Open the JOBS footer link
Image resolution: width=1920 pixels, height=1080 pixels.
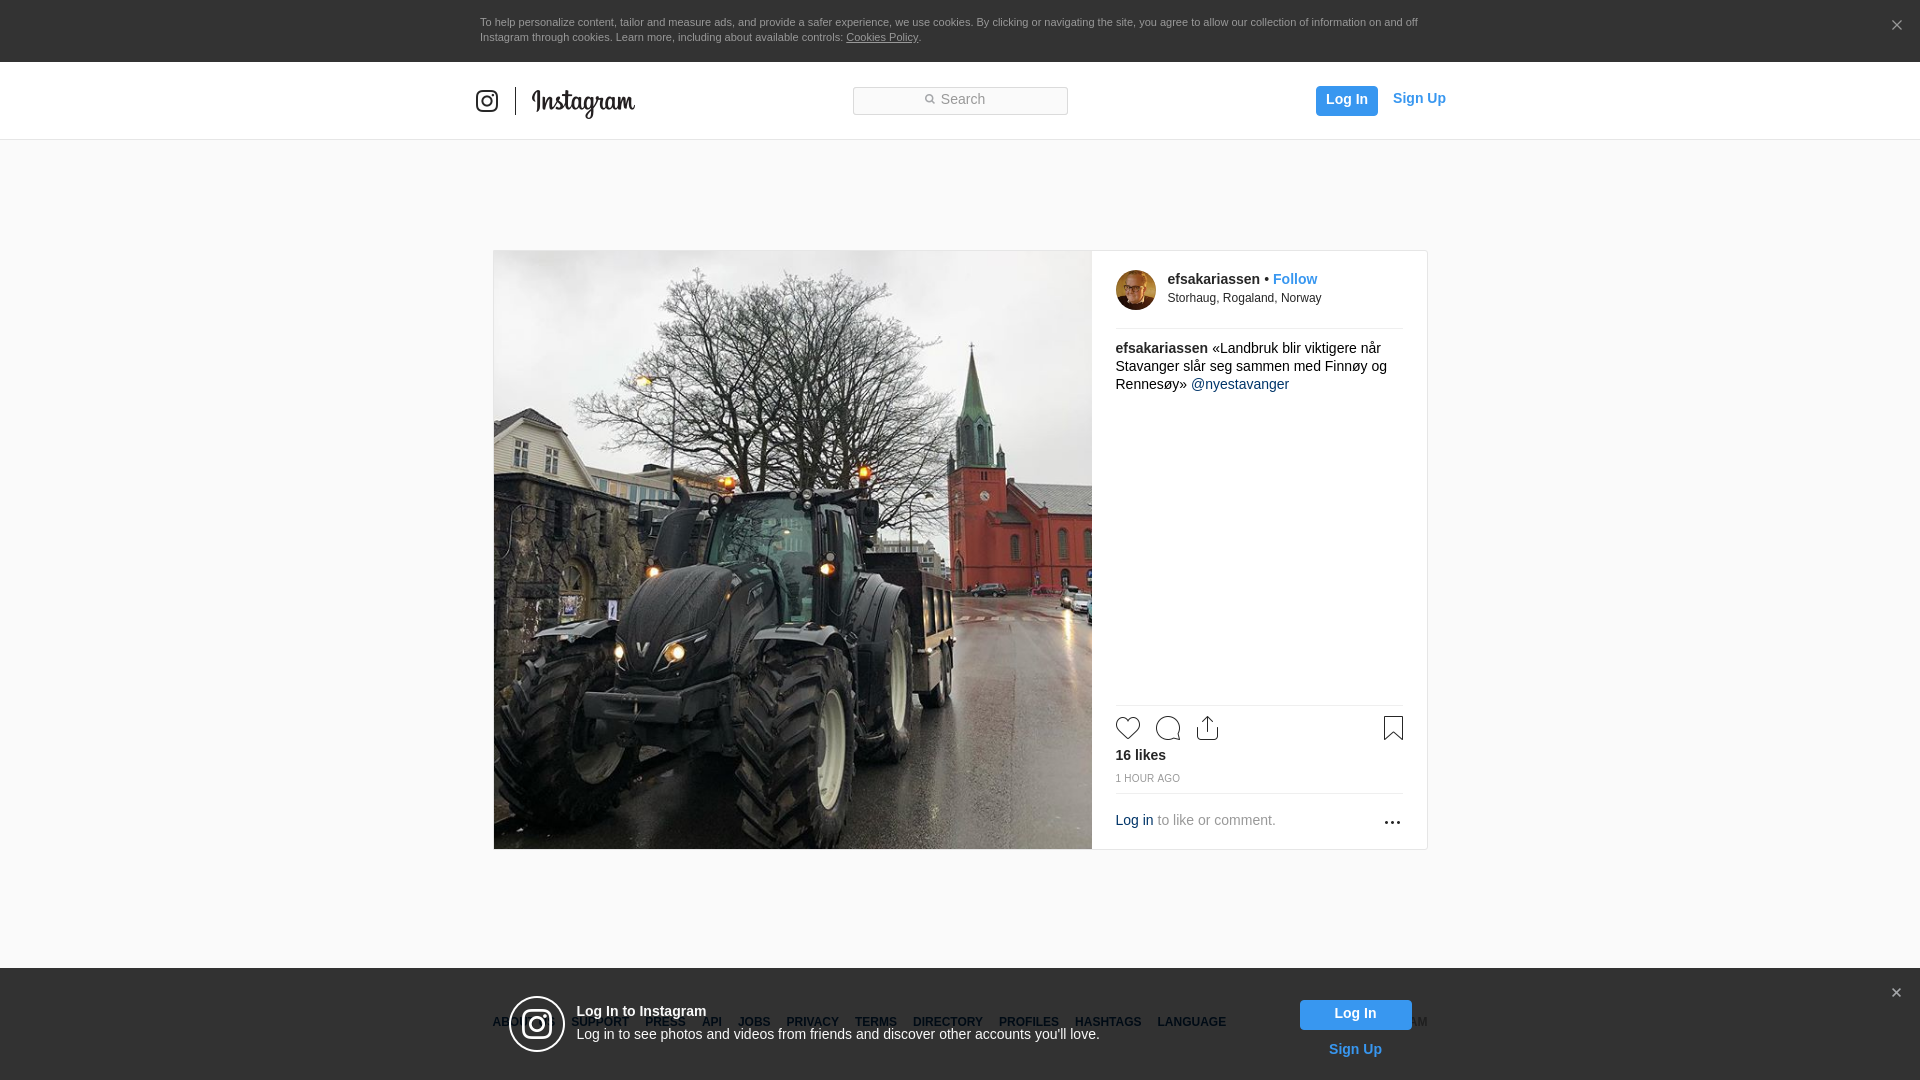point(754,1022)
